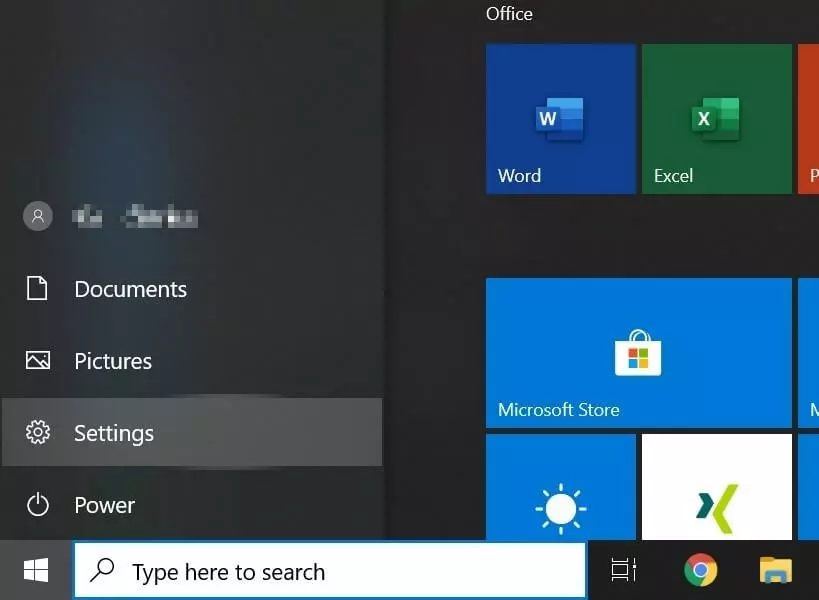The height and width of the screenshot is (600, 819).
Task: Select Pictures in the Start sidebar
Action: (113, 362)
